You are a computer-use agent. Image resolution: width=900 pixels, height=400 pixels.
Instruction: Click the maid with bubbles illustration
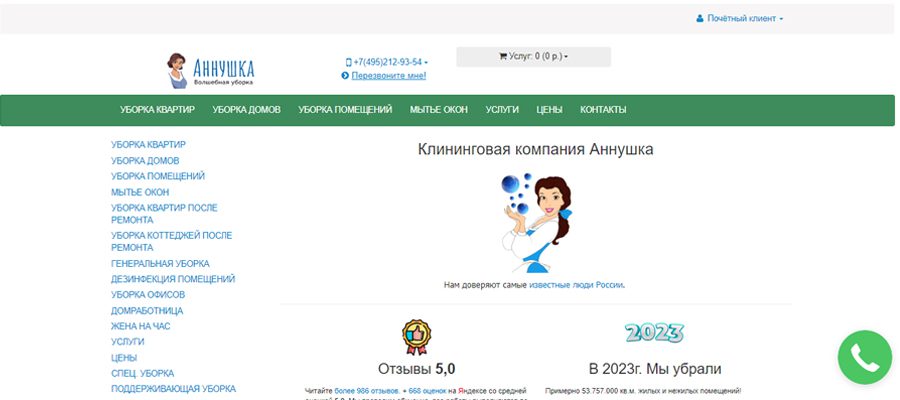[x=537, y=223]
